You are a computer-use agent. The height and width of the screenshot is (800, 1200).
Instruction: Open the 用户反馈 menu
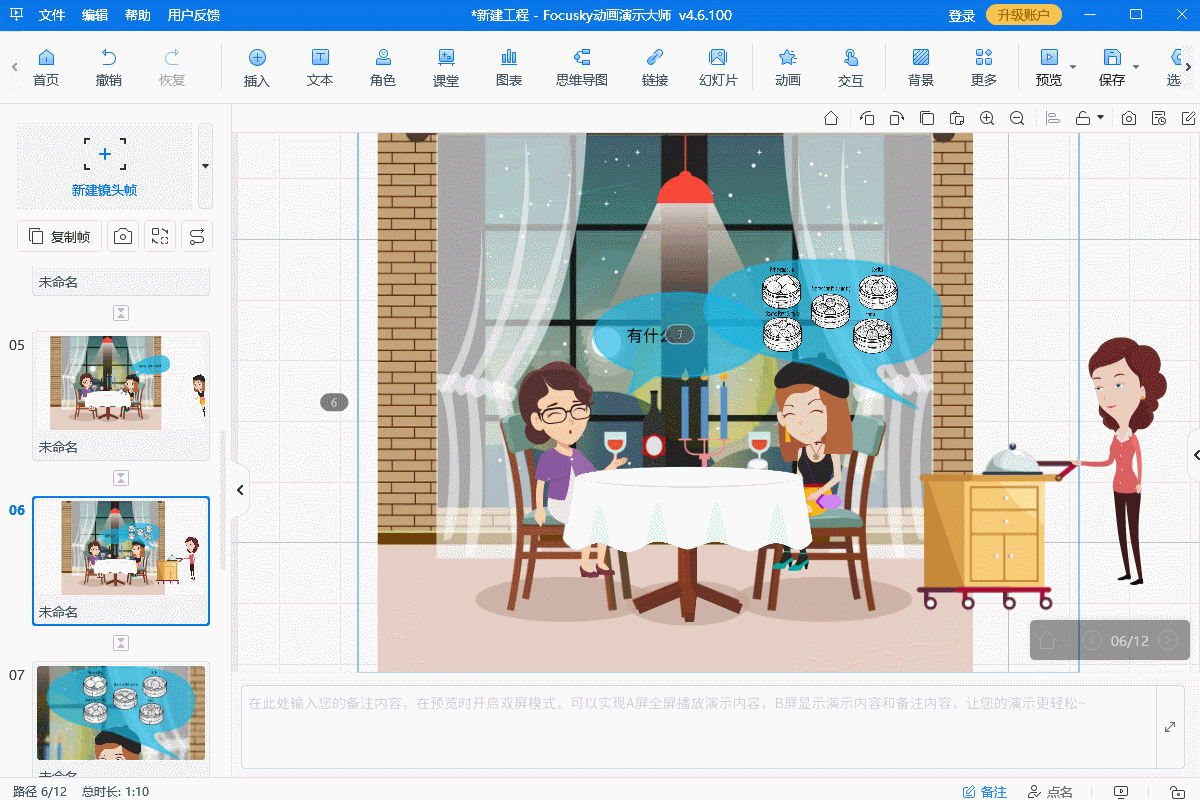[x=194, y=15]
